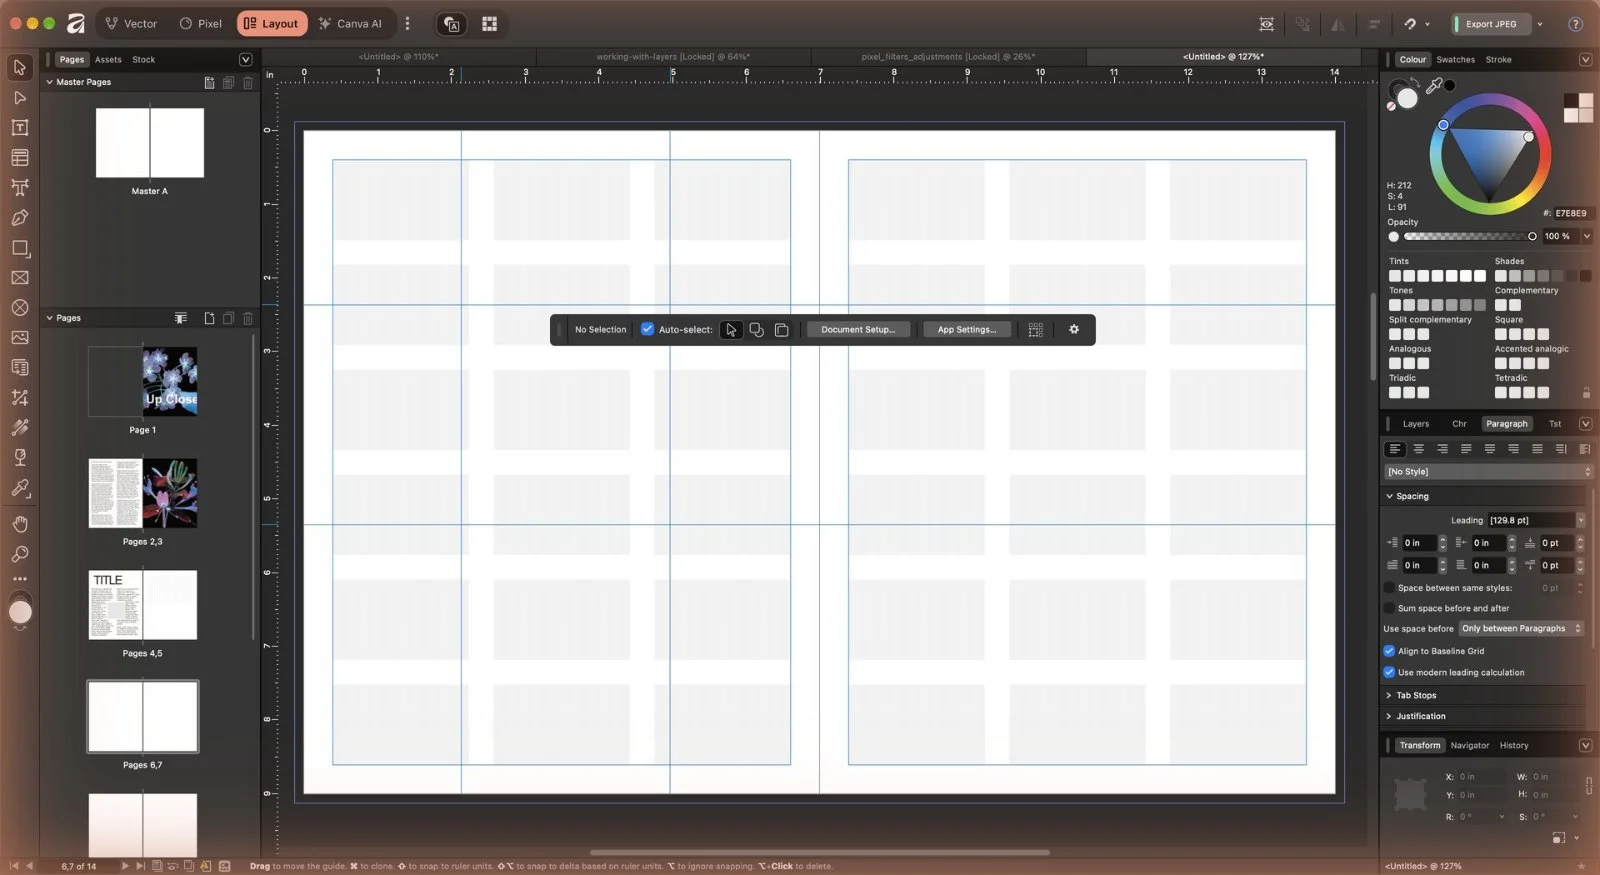Switch to the Swatches tab

tap(1455, 59)
